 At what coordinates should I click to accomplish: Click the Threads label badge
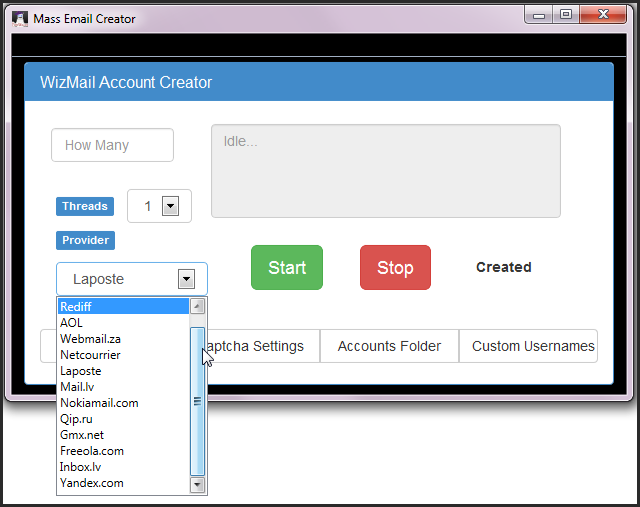pyautogui.click(x=85, y=206)
